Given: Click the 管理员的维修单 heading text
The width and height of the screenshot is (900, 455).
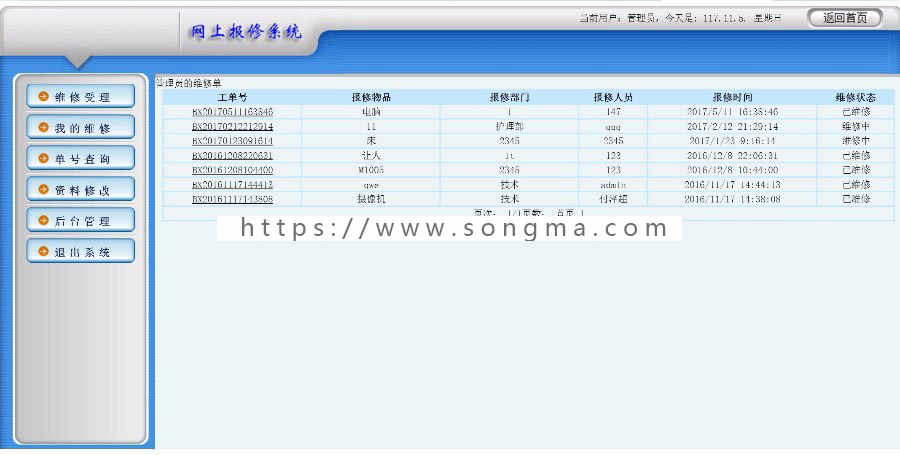Looking at the screenshot, I should [189, 83].
